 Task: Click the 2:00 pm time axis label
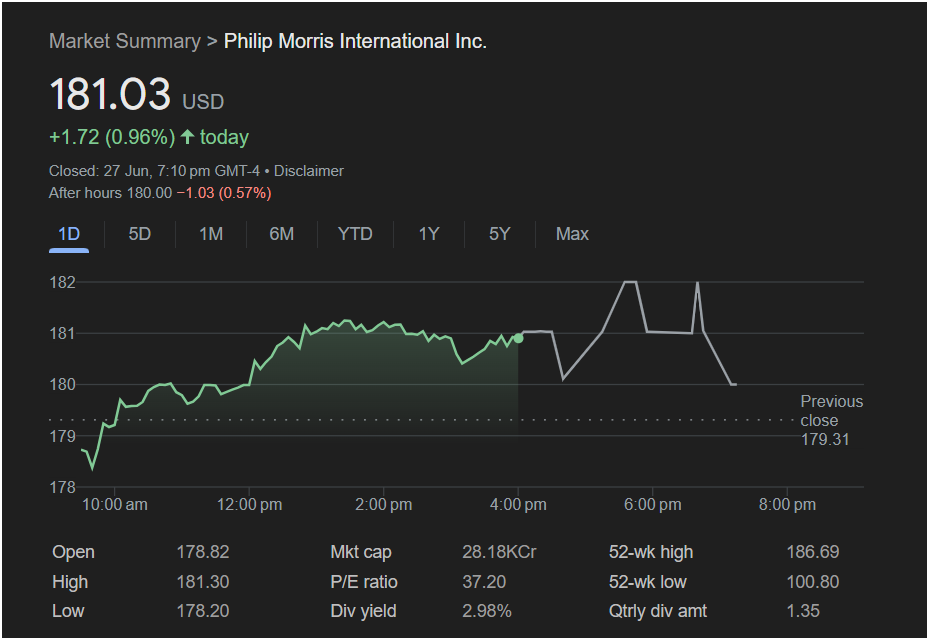point(383,505)
